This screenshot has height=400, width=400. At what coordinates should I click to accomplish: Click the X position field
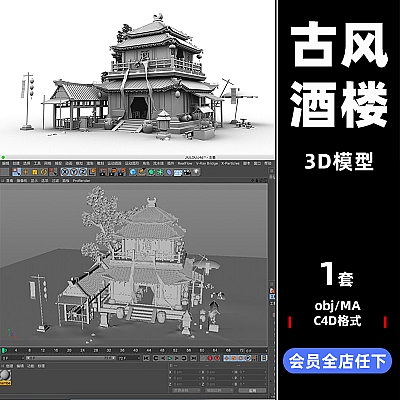[186, 372]
